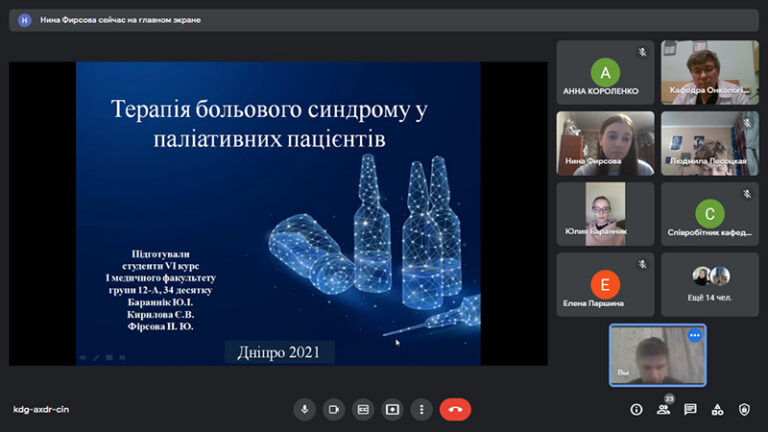Open meeting details info icon
This screenshot has width=768, height=432.
pos(636,409)
